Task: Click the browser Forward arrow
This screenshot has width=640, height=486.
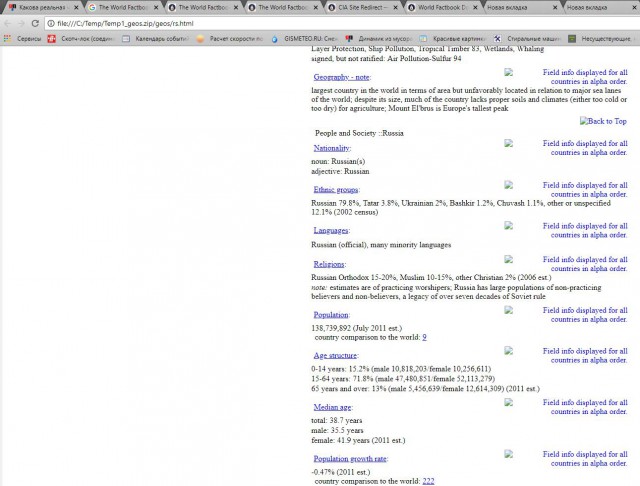Action: pos(21,23)
